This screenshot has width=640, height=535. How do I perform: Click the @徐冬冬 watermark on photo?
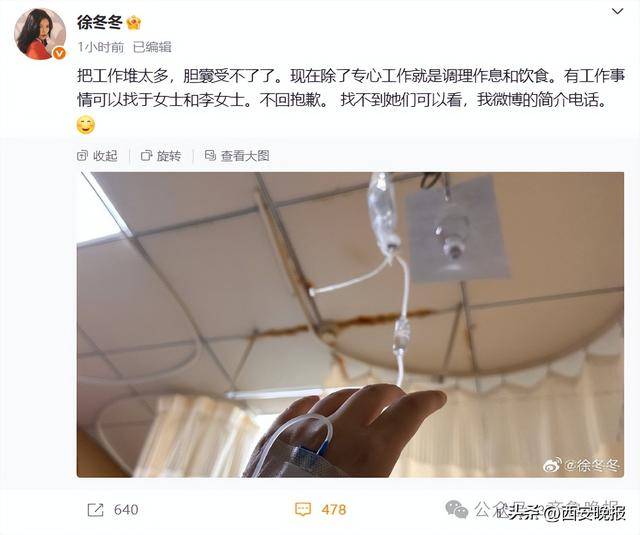click(582, 466)
